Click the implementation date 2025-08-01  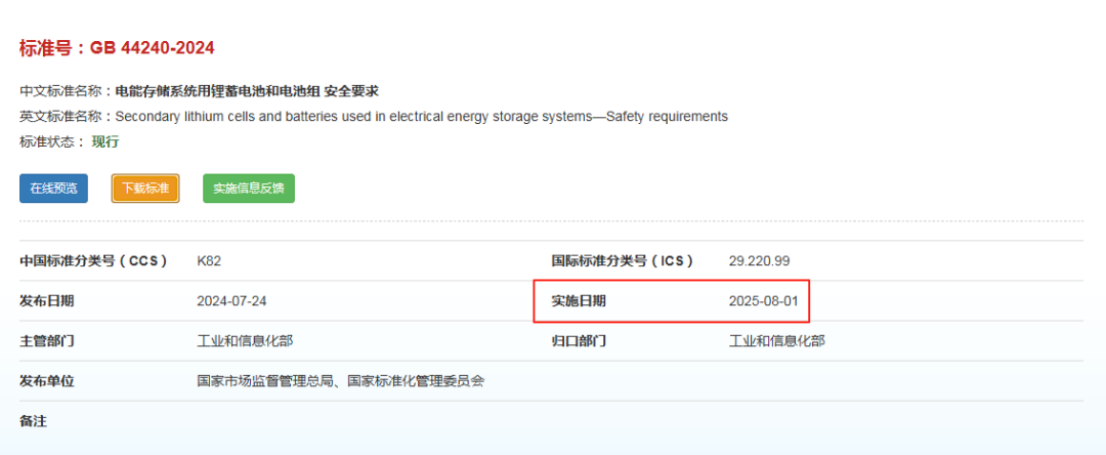click(x=763, y=301)
